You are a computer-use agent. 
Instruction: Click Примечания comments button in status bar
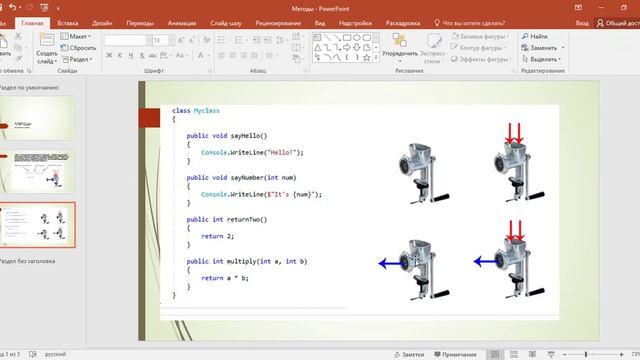point(455,354)
